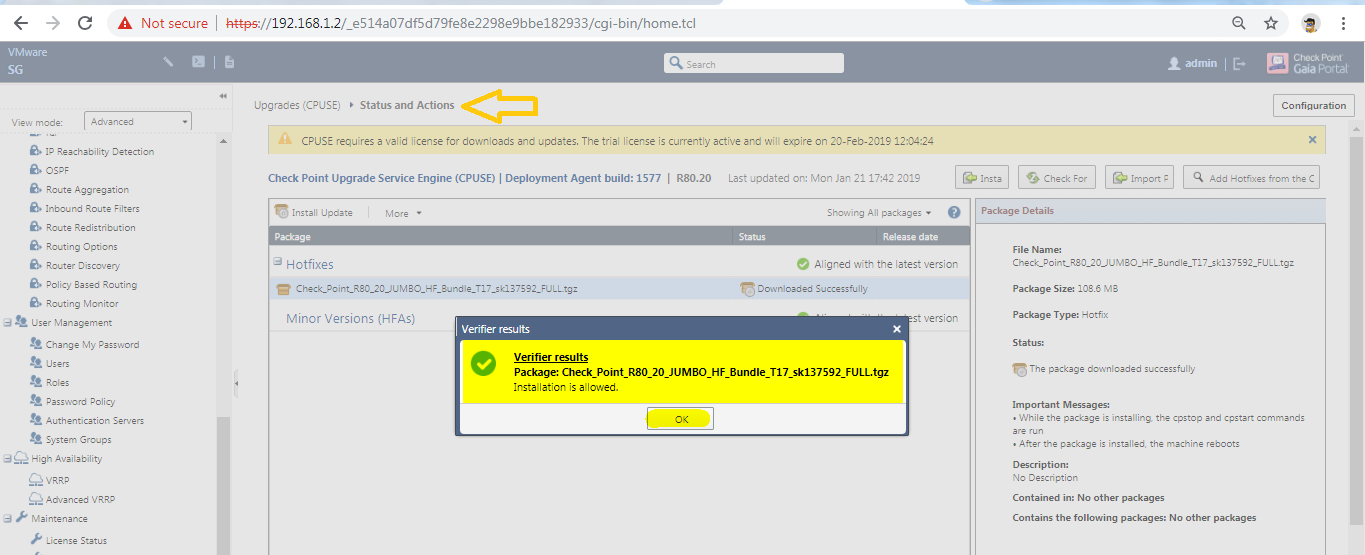Click the Status column header
Viewport: 1365px width, 555px height.
tap(805, 237)
